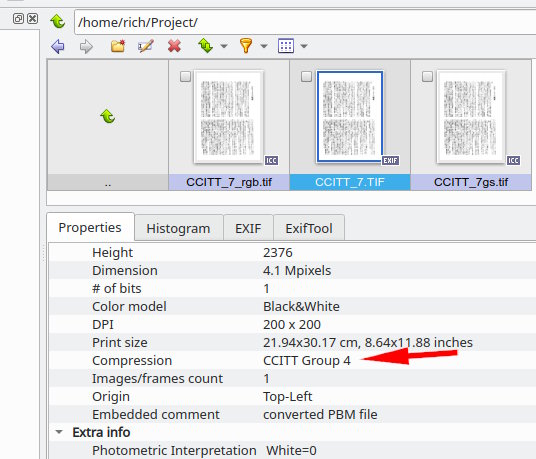The image size is (536, 459).
Task: Click the file name CCITT_7_rgb.tif
Action: coord(229,182)
